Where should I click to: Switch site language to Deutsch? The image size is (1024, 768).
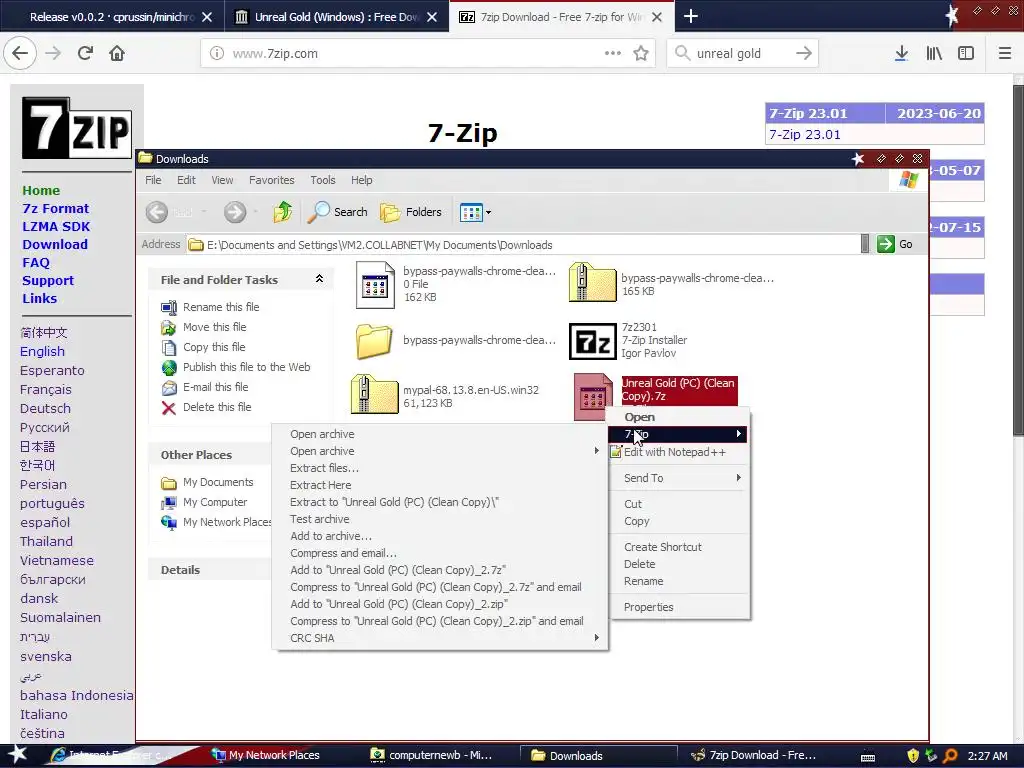point(44,408)
